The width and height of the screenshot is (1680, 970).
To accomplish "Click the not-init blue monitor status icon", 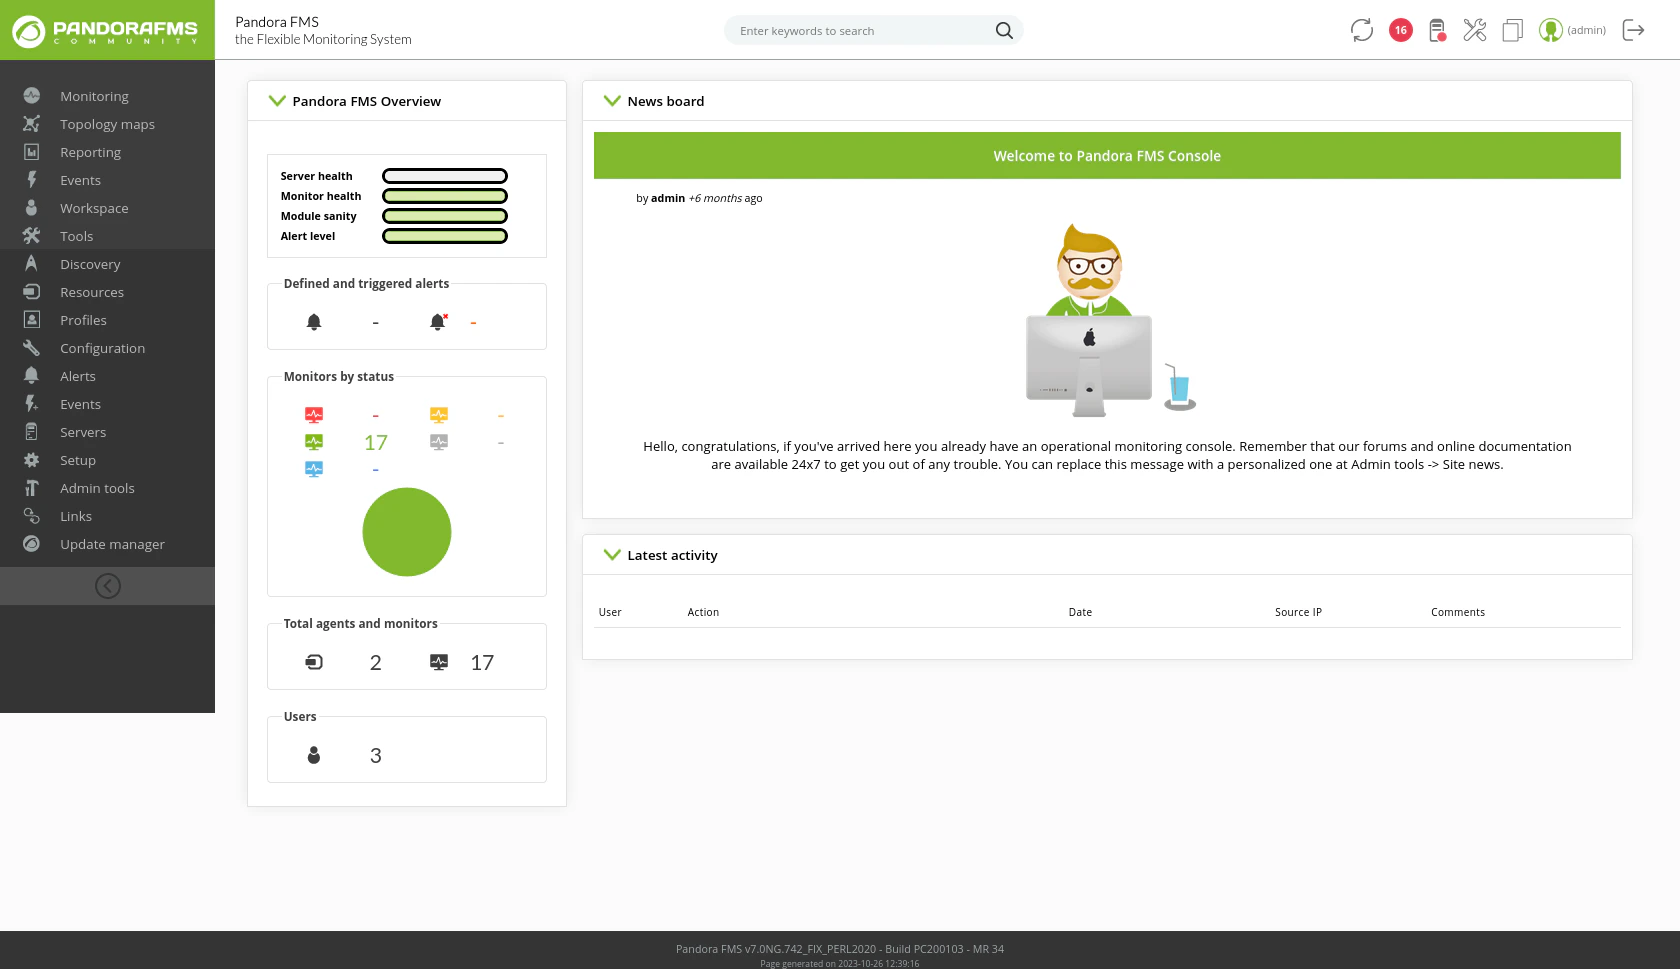I will (x=314, y=469).
